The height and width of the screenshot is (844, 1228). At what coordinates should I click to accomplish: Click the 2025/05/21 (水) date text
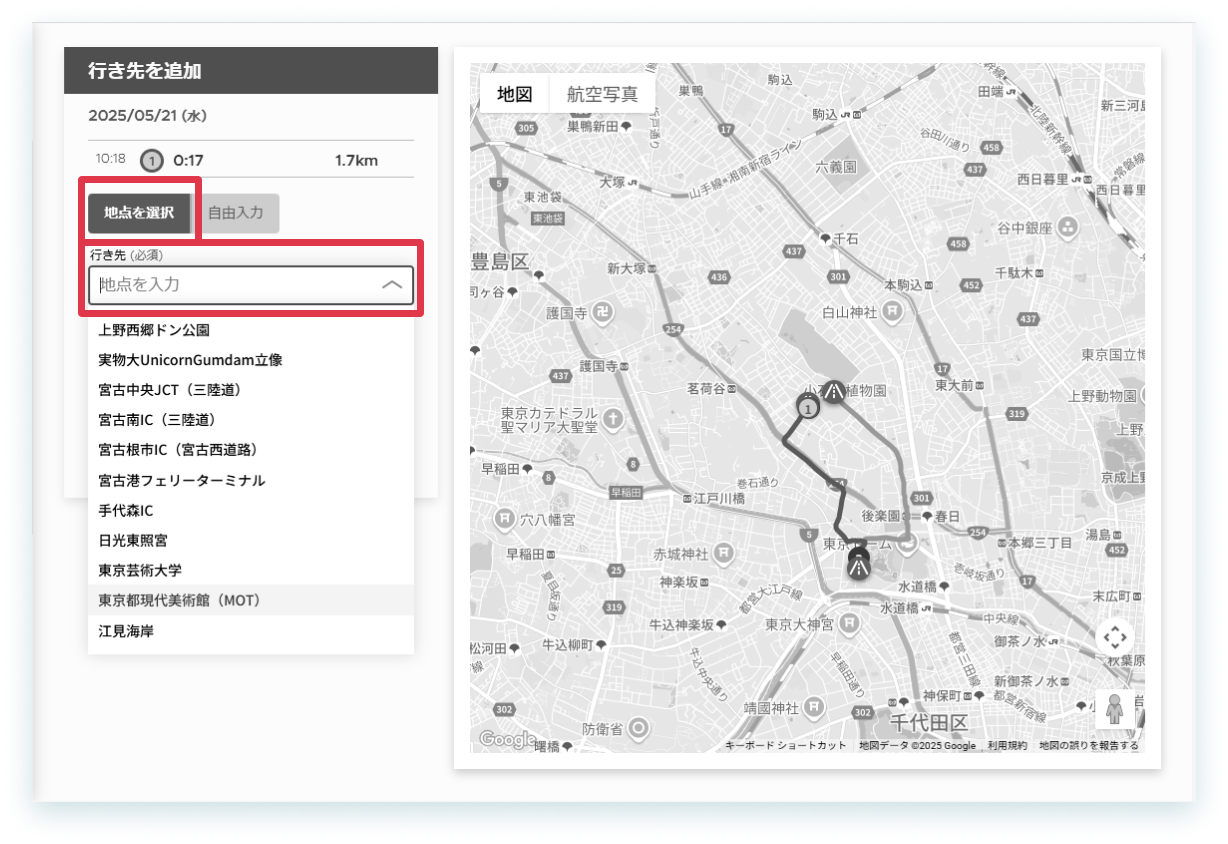click(147, 116)
